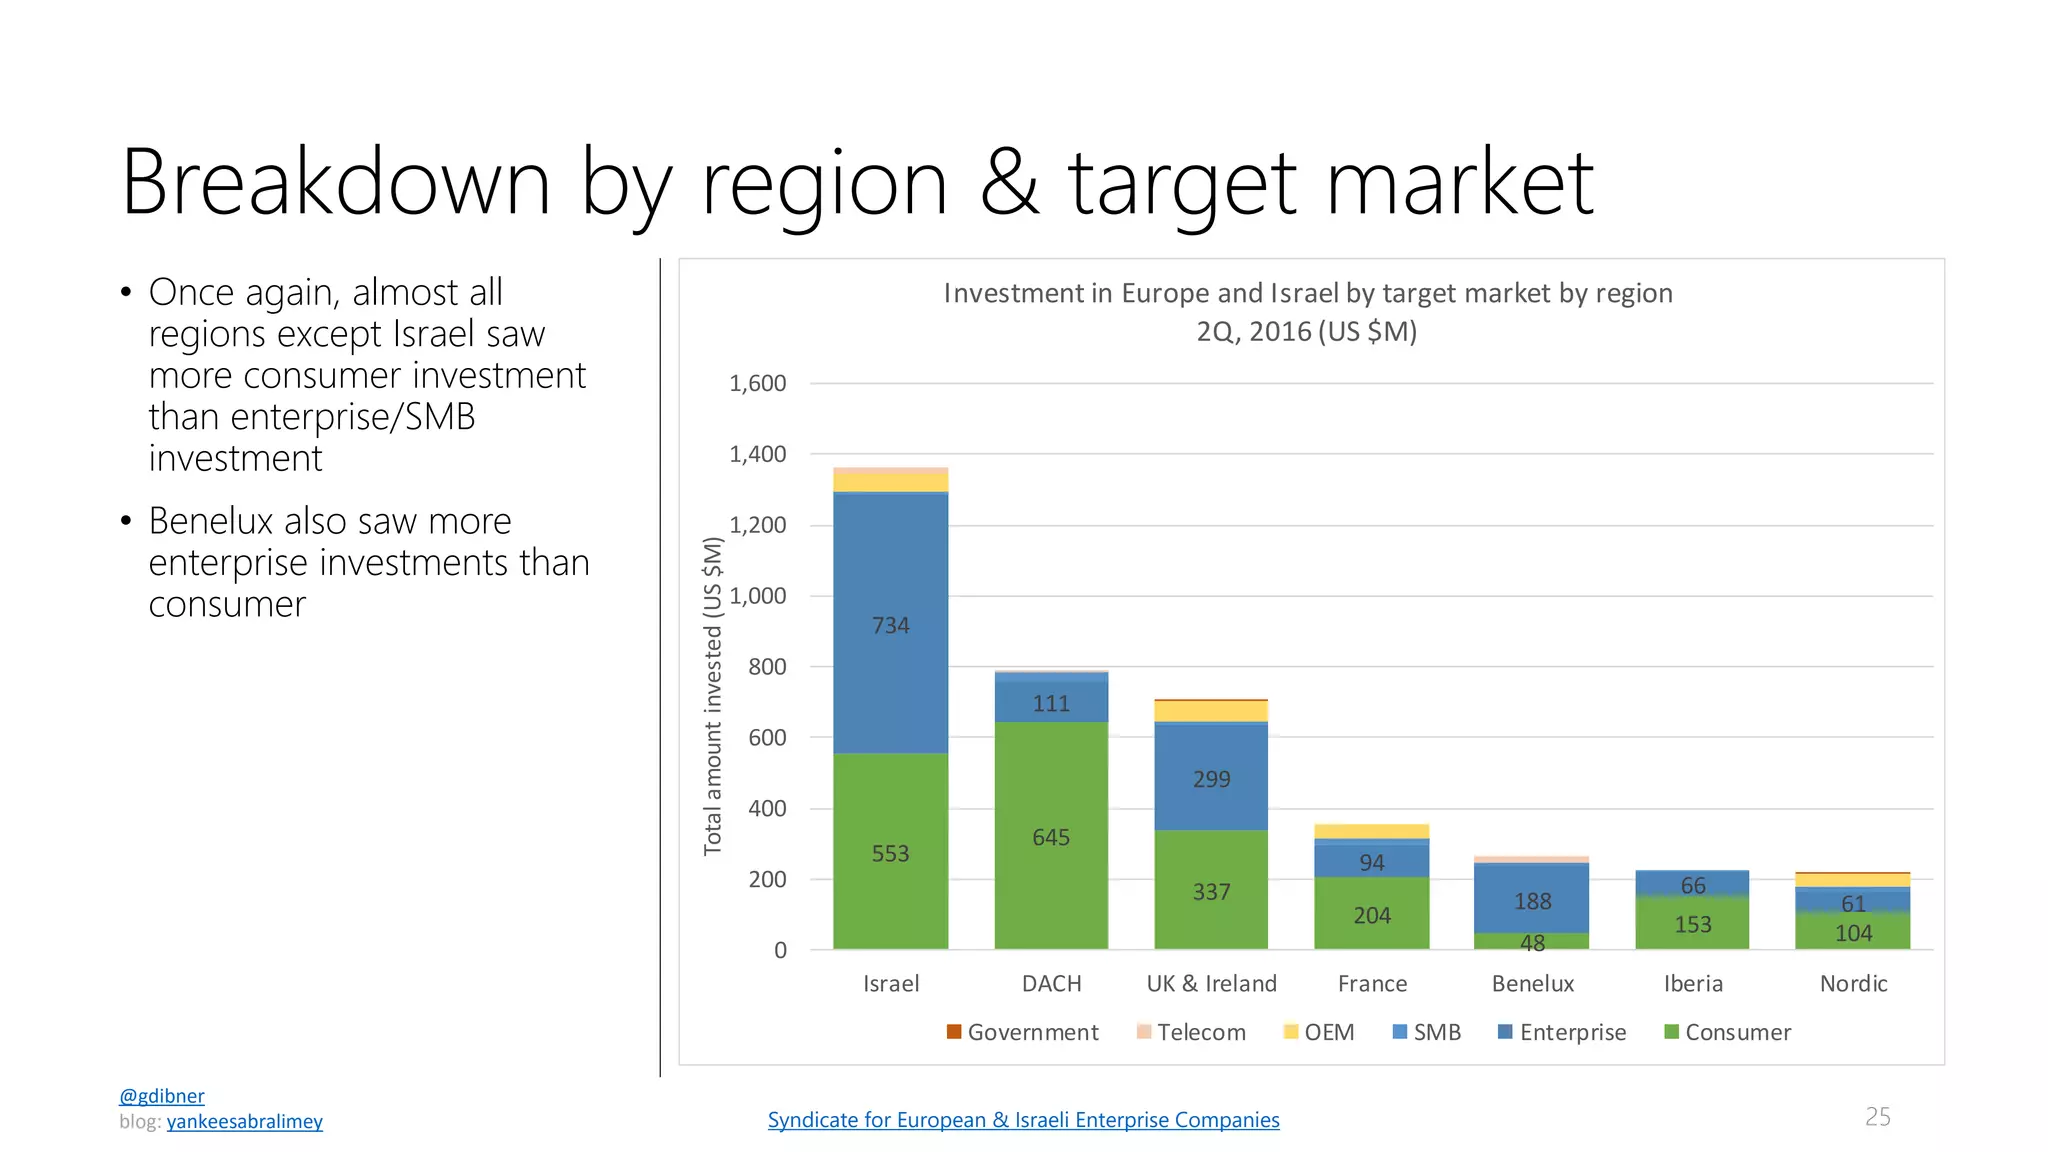Viewport: 2048px width, 1152px height.
Task: Click the Government legend color swatch
Action: (954, 1031)
